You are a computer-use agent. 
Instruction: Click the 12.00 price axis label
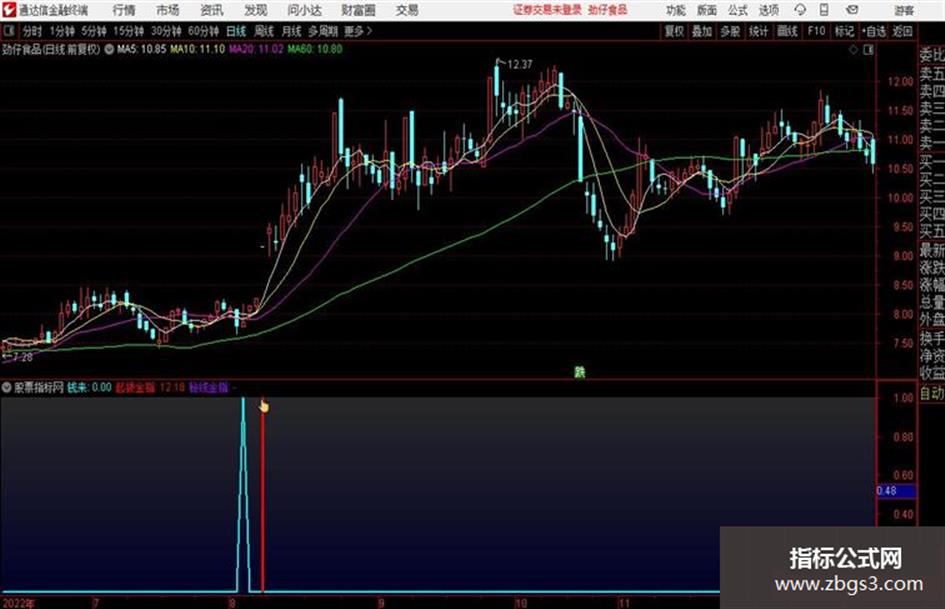coord(900,81)
